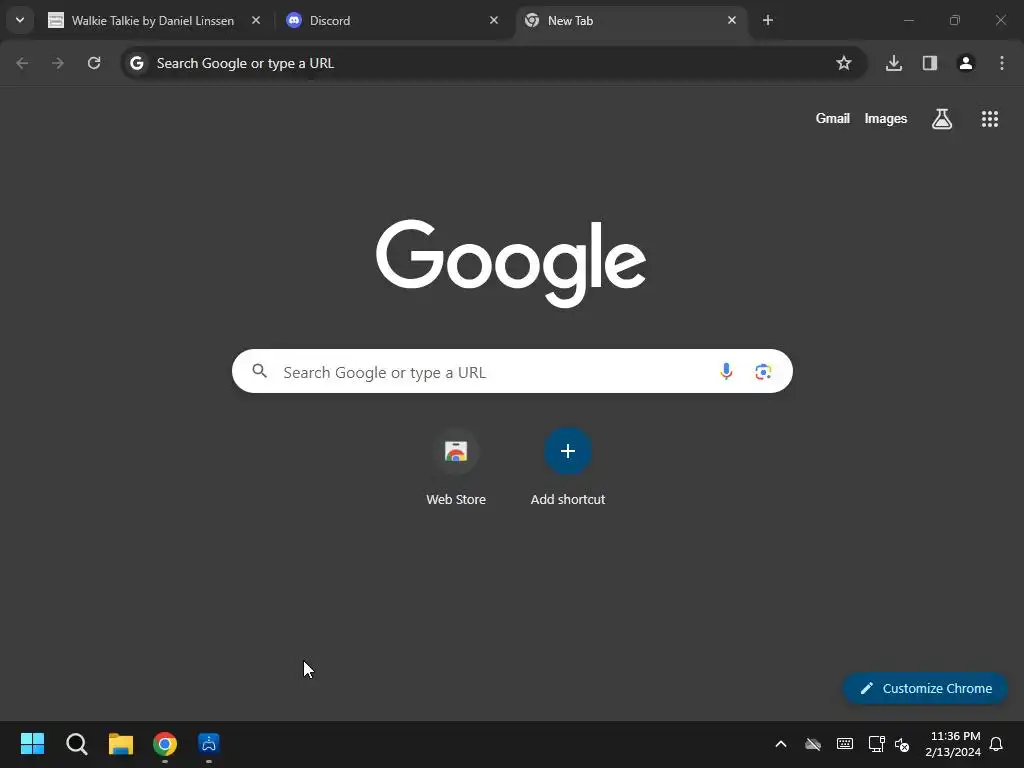Open the Images link
Screen dimensions: 1024x768
click(886, 118)
